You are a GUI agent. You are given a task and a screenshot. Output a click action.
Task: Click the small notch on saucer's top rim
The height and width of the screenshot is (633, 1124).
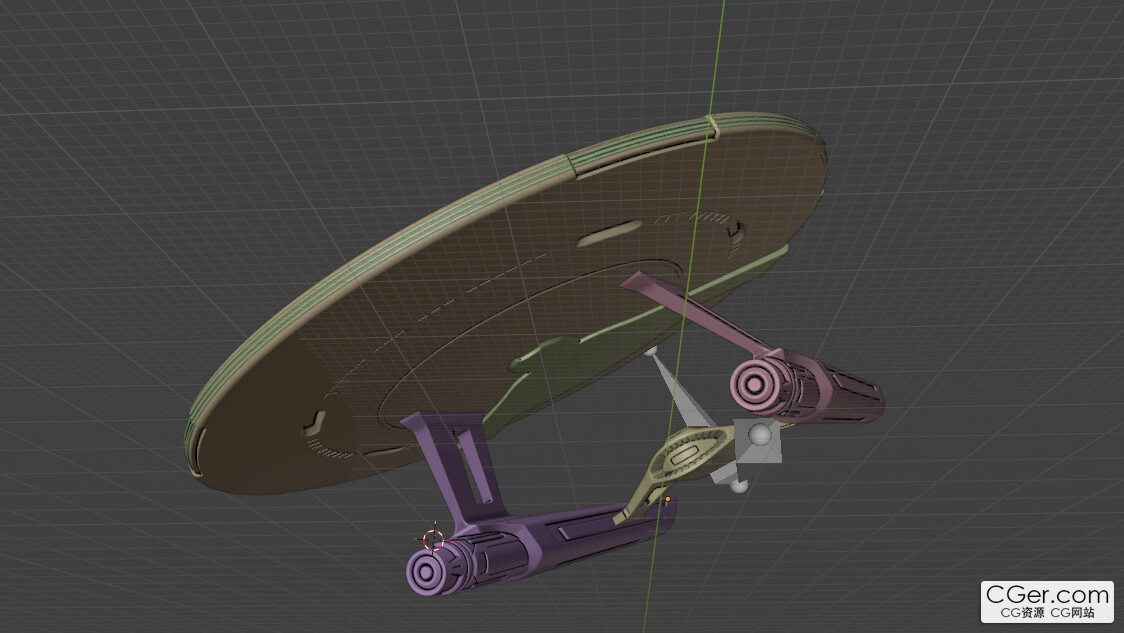711,124
